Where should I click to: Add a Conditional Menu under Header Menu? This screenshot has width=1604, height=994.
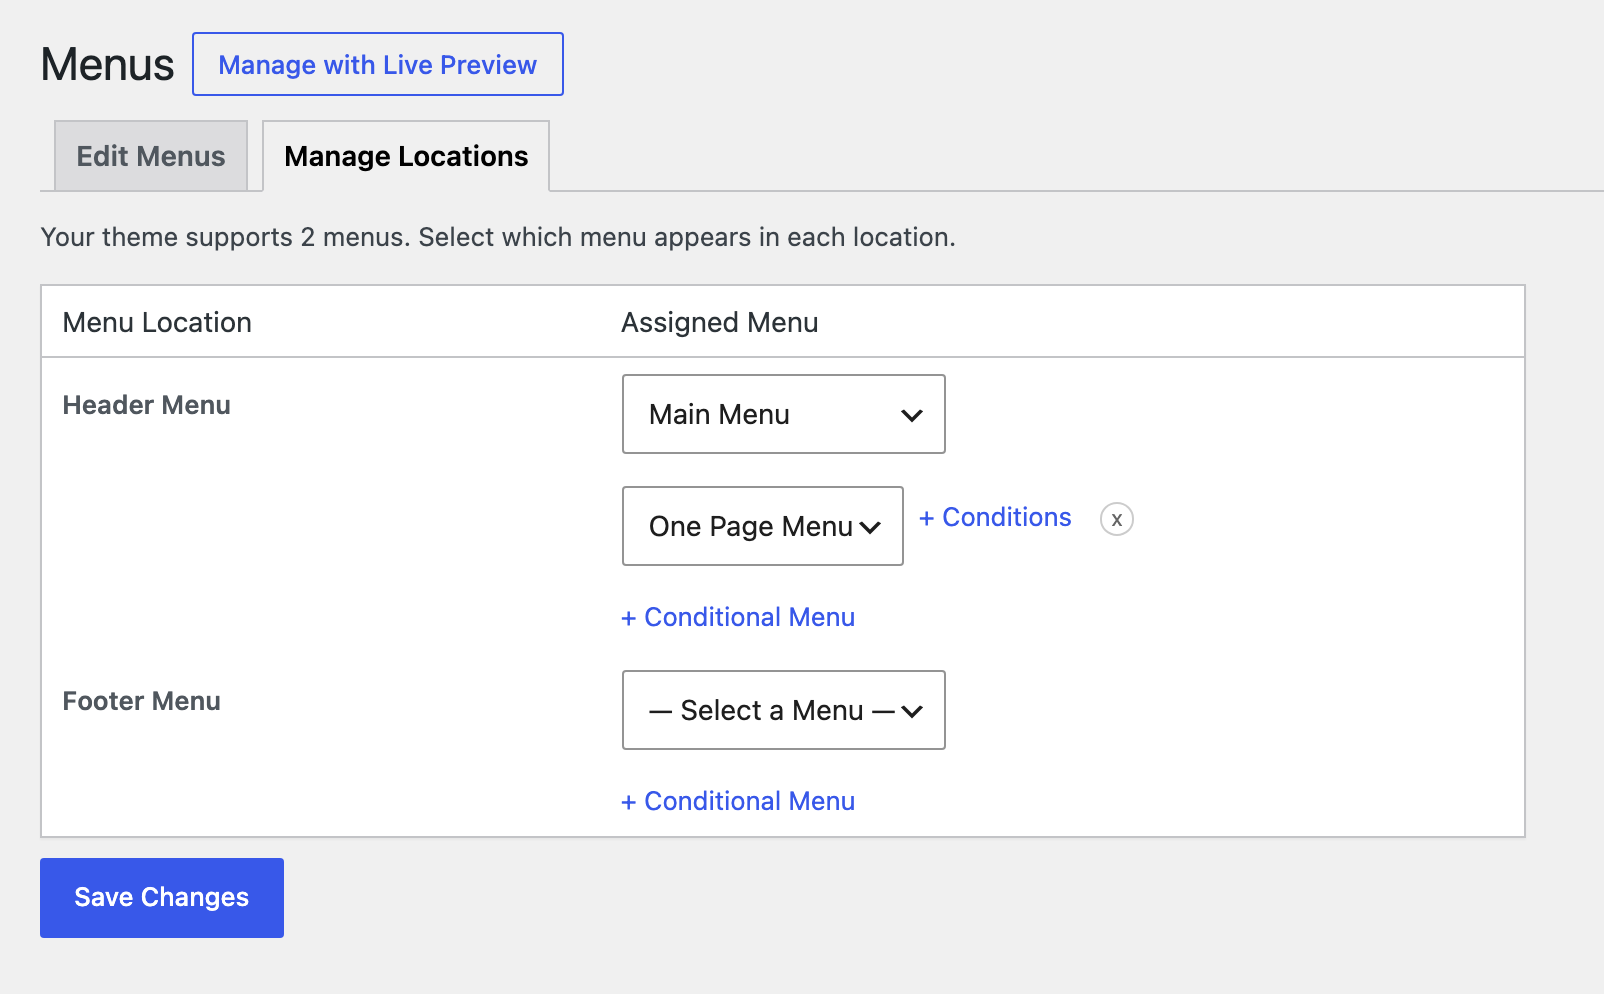click(x=738, y=617)
